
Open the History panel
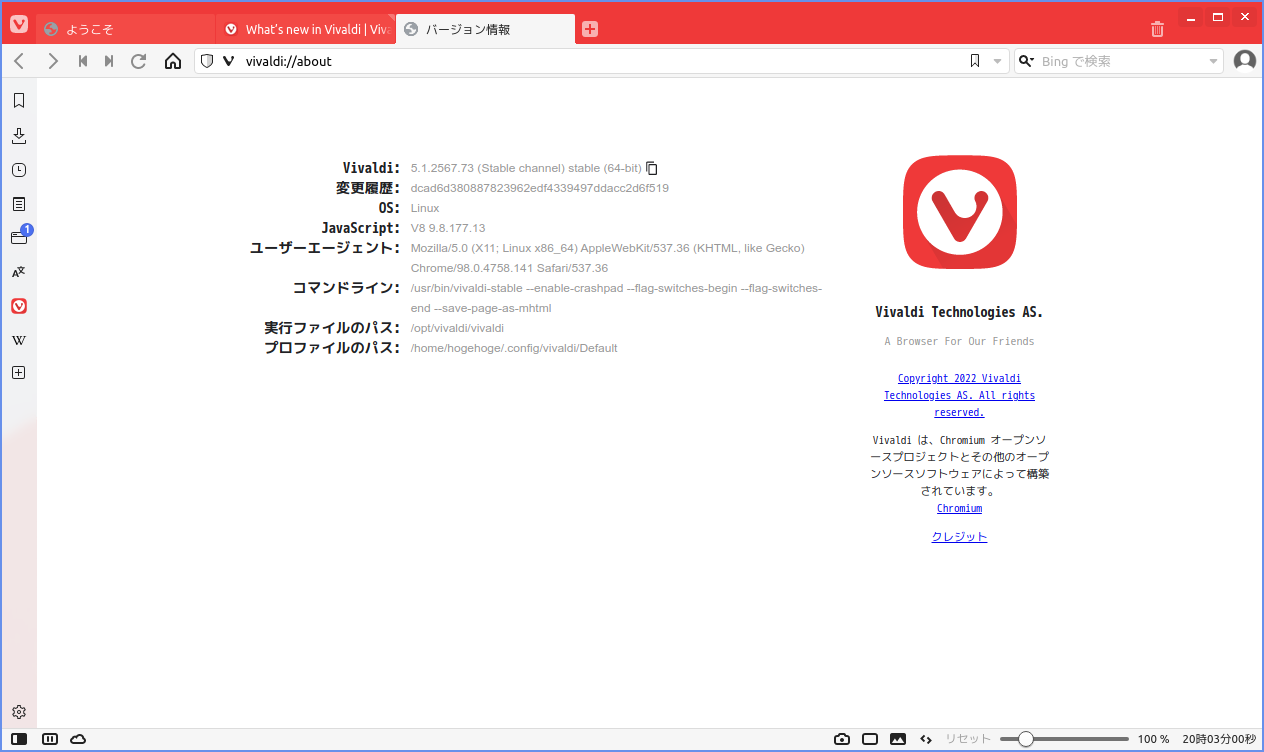19,170
